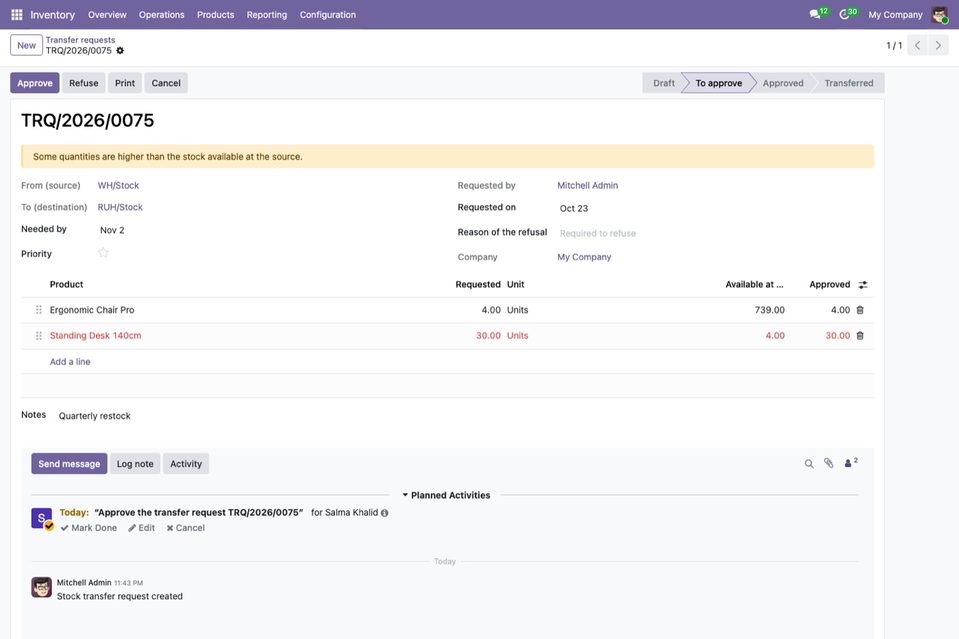Show info for the Salma Khalid activity
The height and width of the screenshot is (639, 959).
click(384, 513)
